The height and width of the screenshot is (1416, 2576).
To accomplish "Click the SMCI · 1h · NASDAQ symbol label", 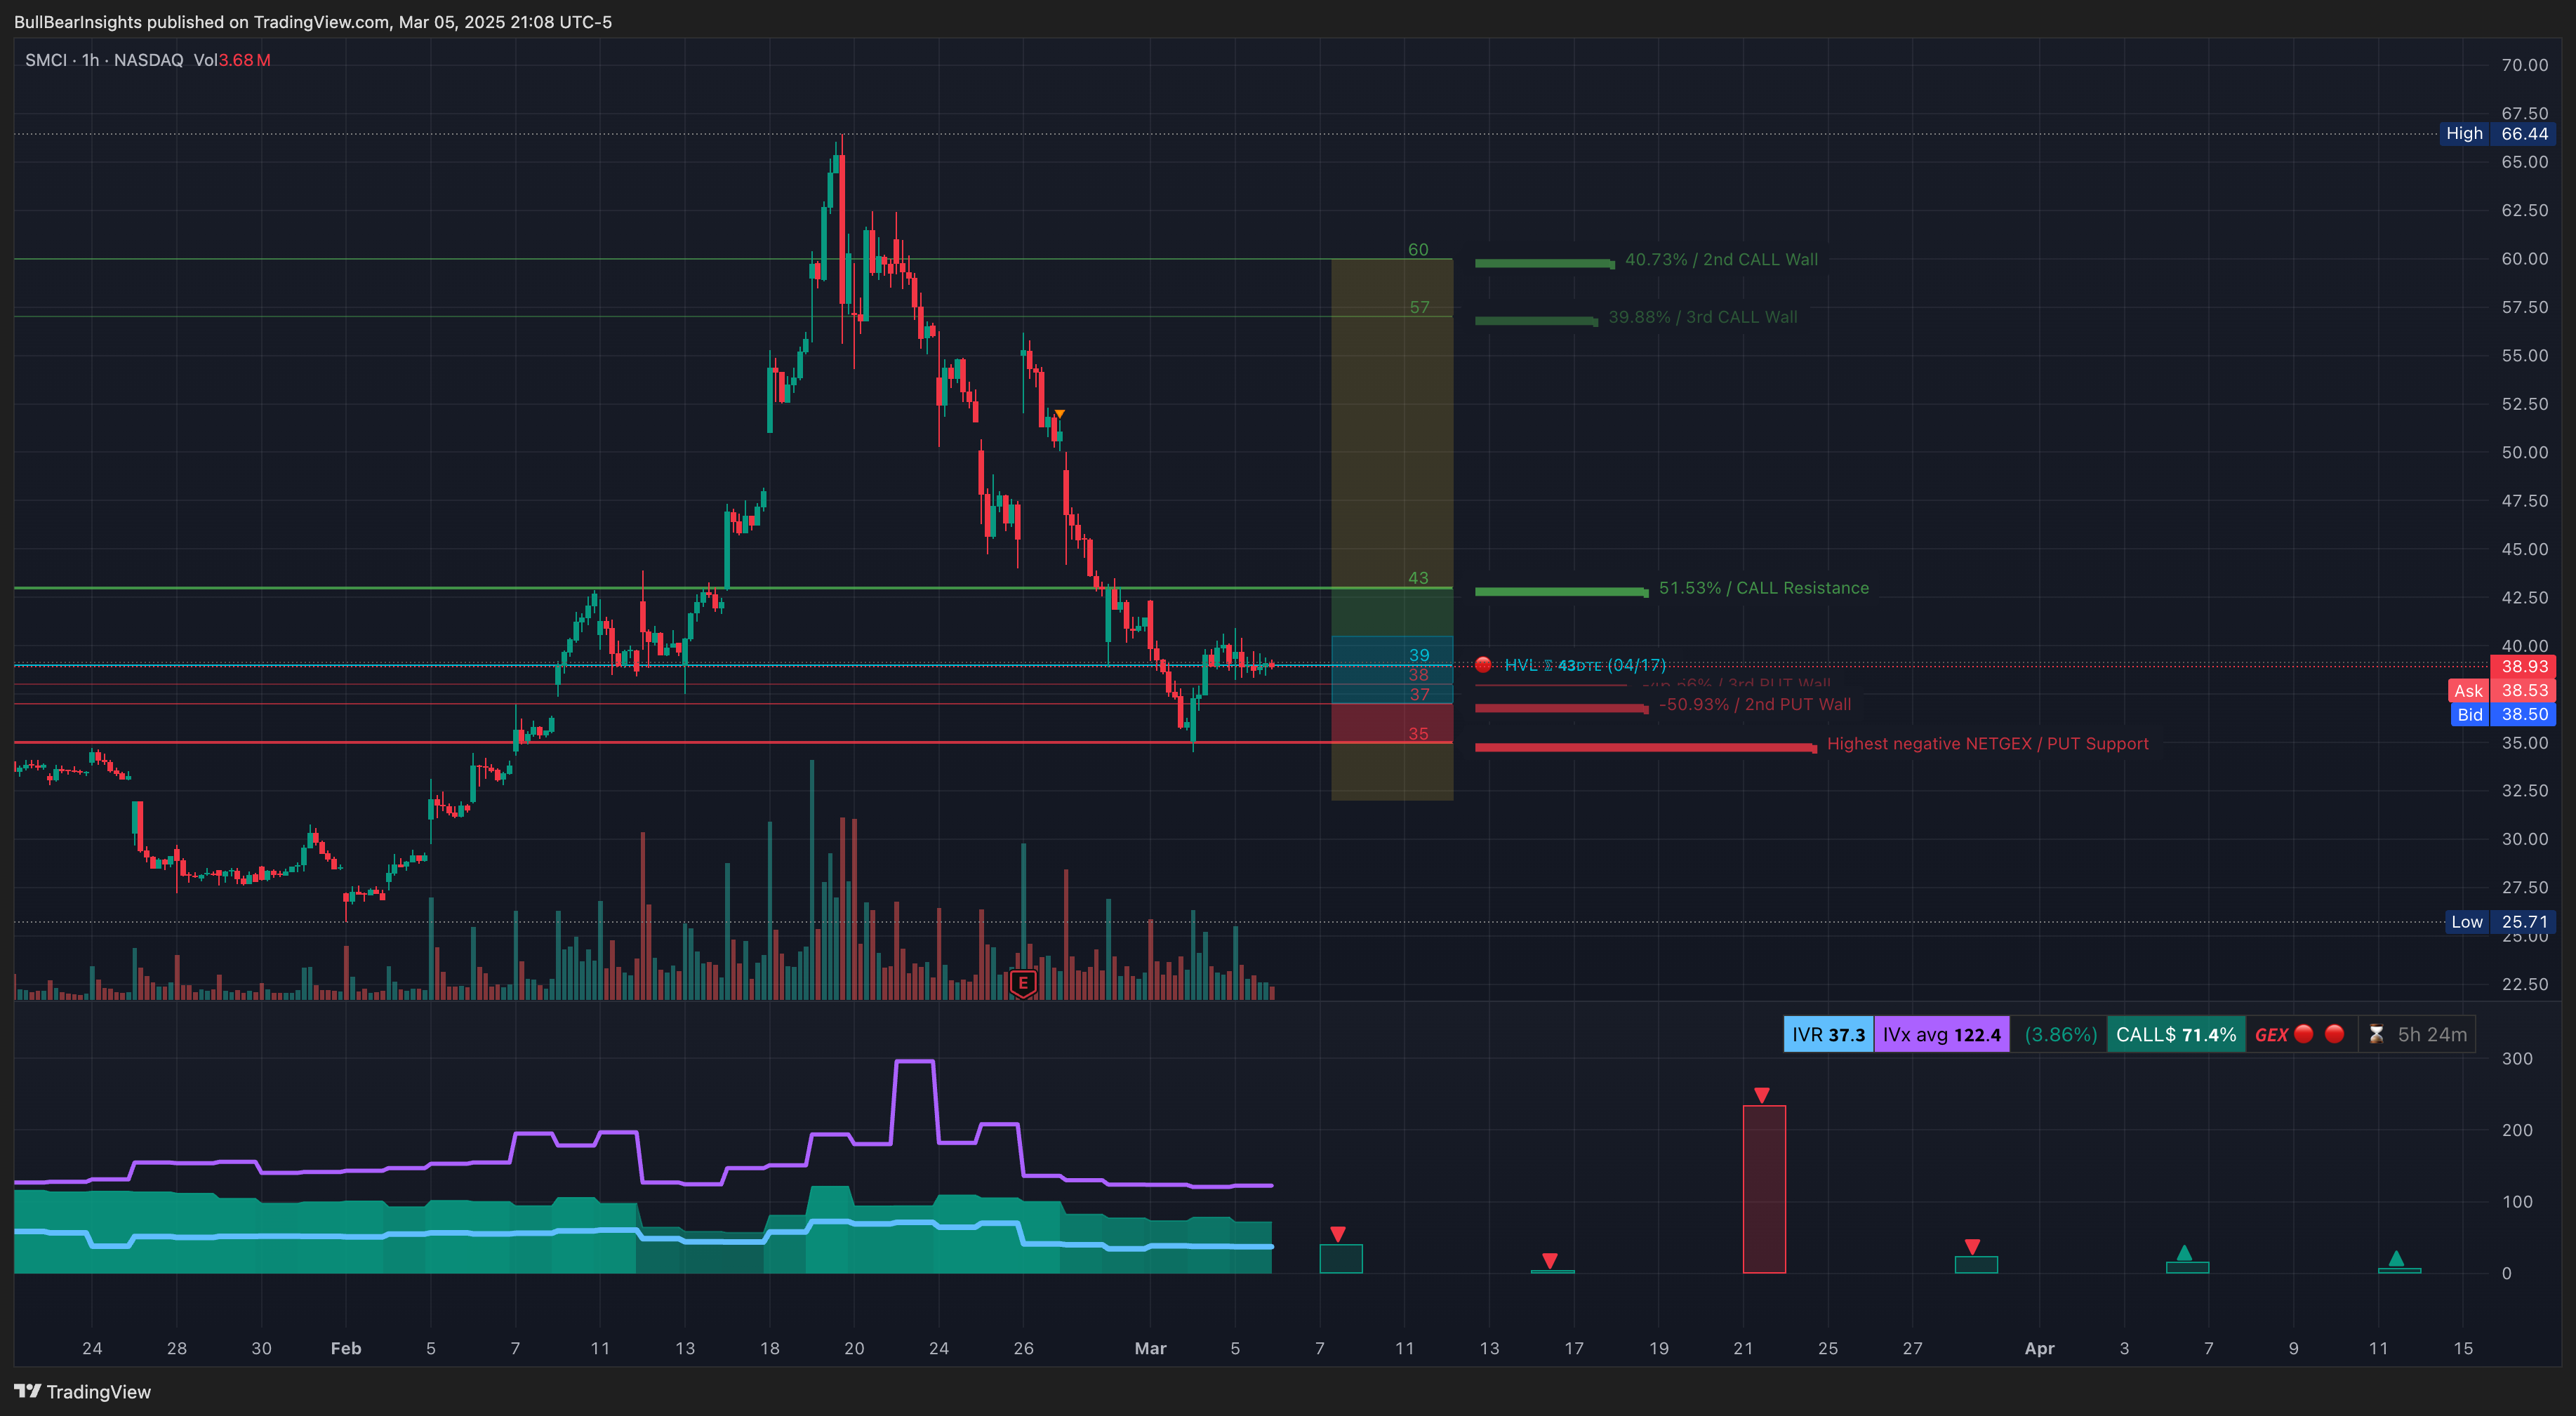I will (x=104, y=60).
